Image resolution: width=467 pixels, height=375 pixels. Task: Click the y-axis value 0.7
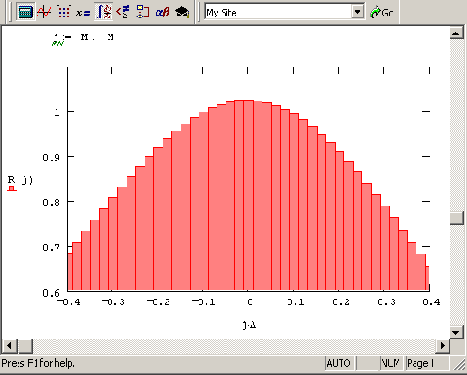pos(51,247)
